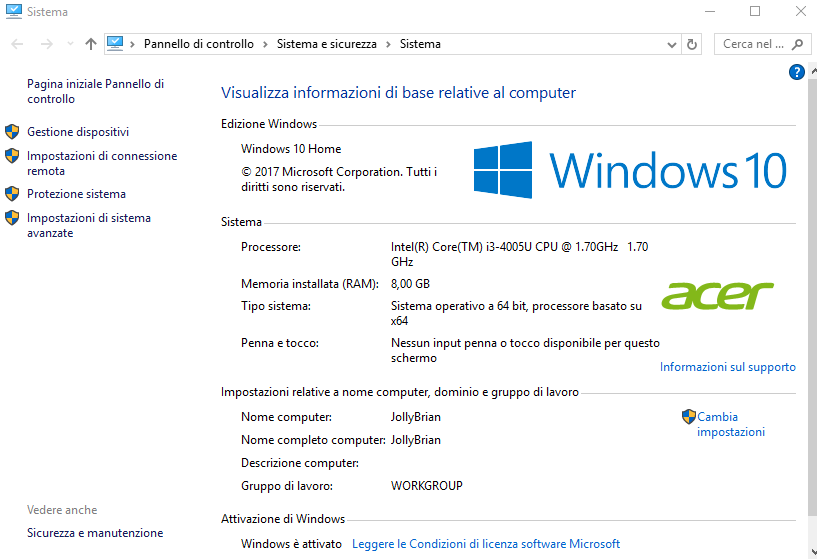
Task: Read the Condizioni di licenza software Microsoft
Action: pyautogui.click(x=486, y=544)
